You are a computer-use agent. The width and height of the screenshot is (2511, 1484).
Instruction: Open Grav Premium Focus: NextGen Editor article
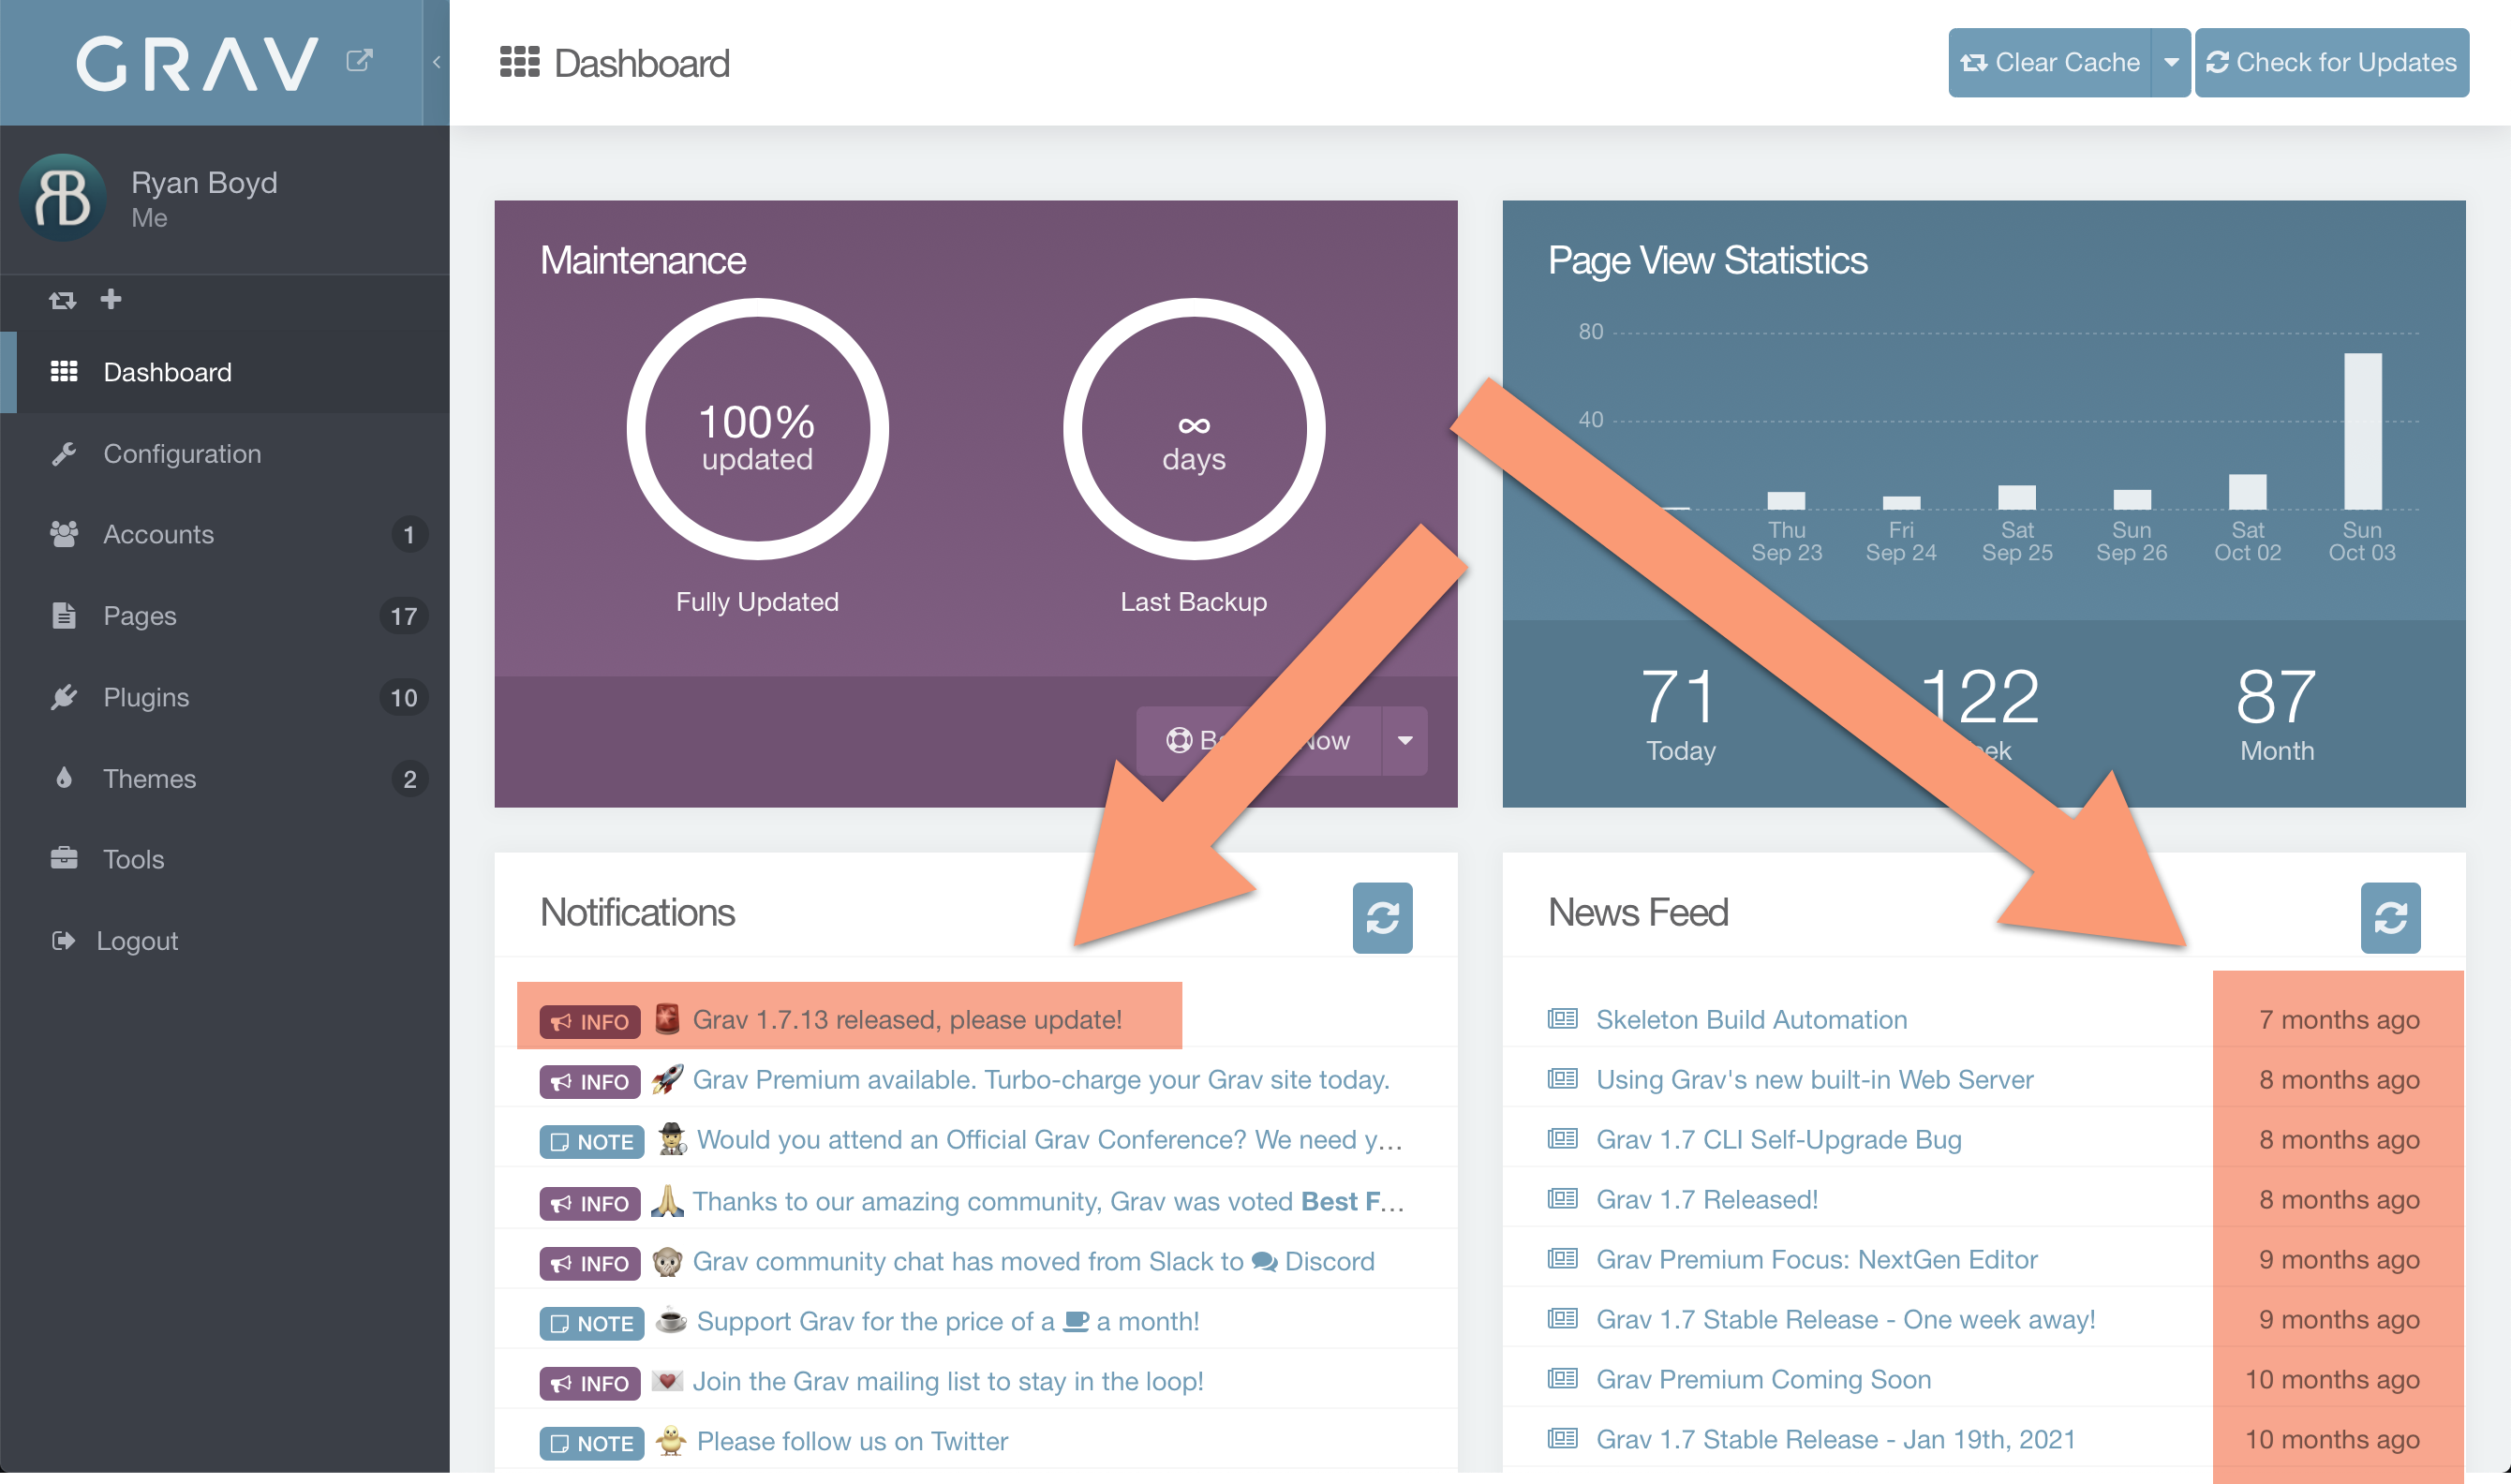[x=1816, y=1259]
